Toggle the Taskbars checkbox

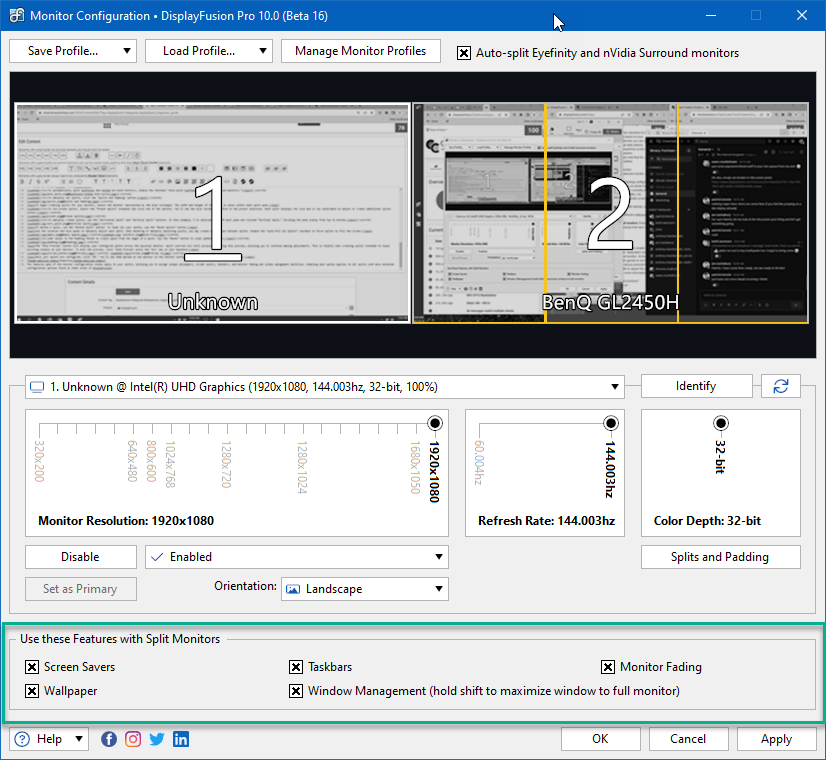coord(296,667)
